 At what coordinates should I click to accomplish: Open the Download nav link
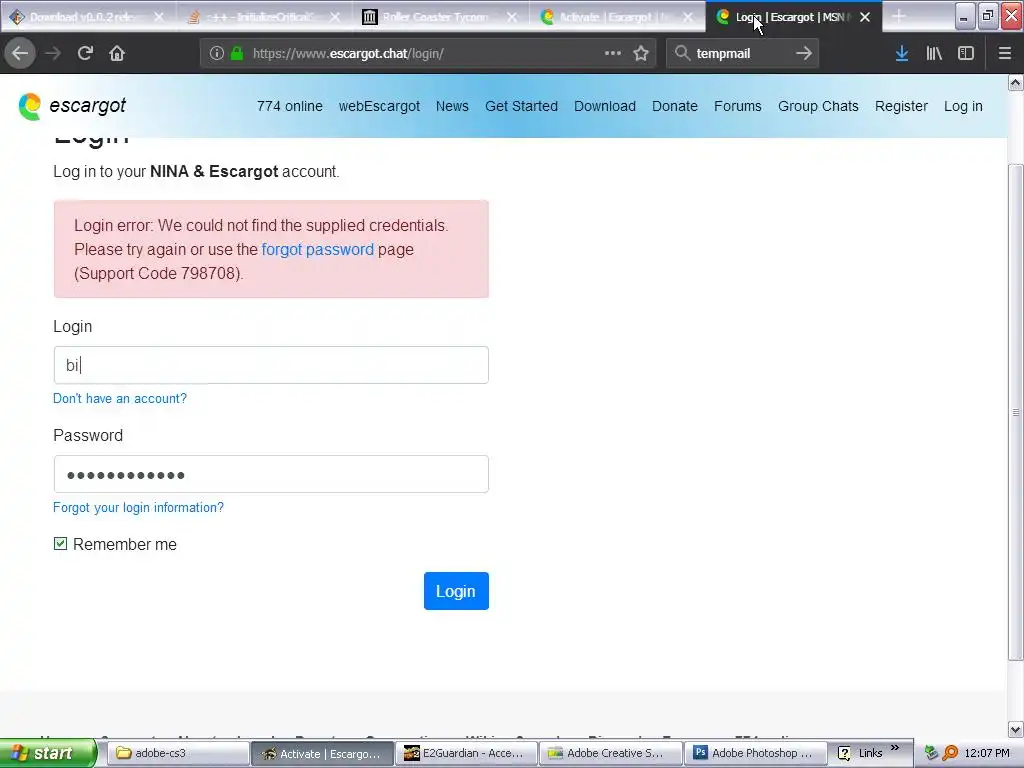[605, 106]
